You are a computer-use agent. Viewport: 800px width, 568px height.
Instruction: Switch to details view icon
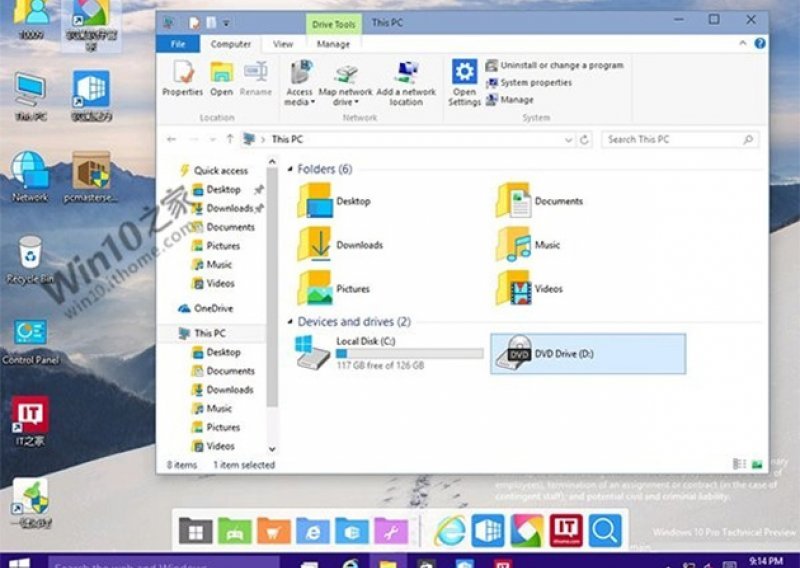(739, 464)
